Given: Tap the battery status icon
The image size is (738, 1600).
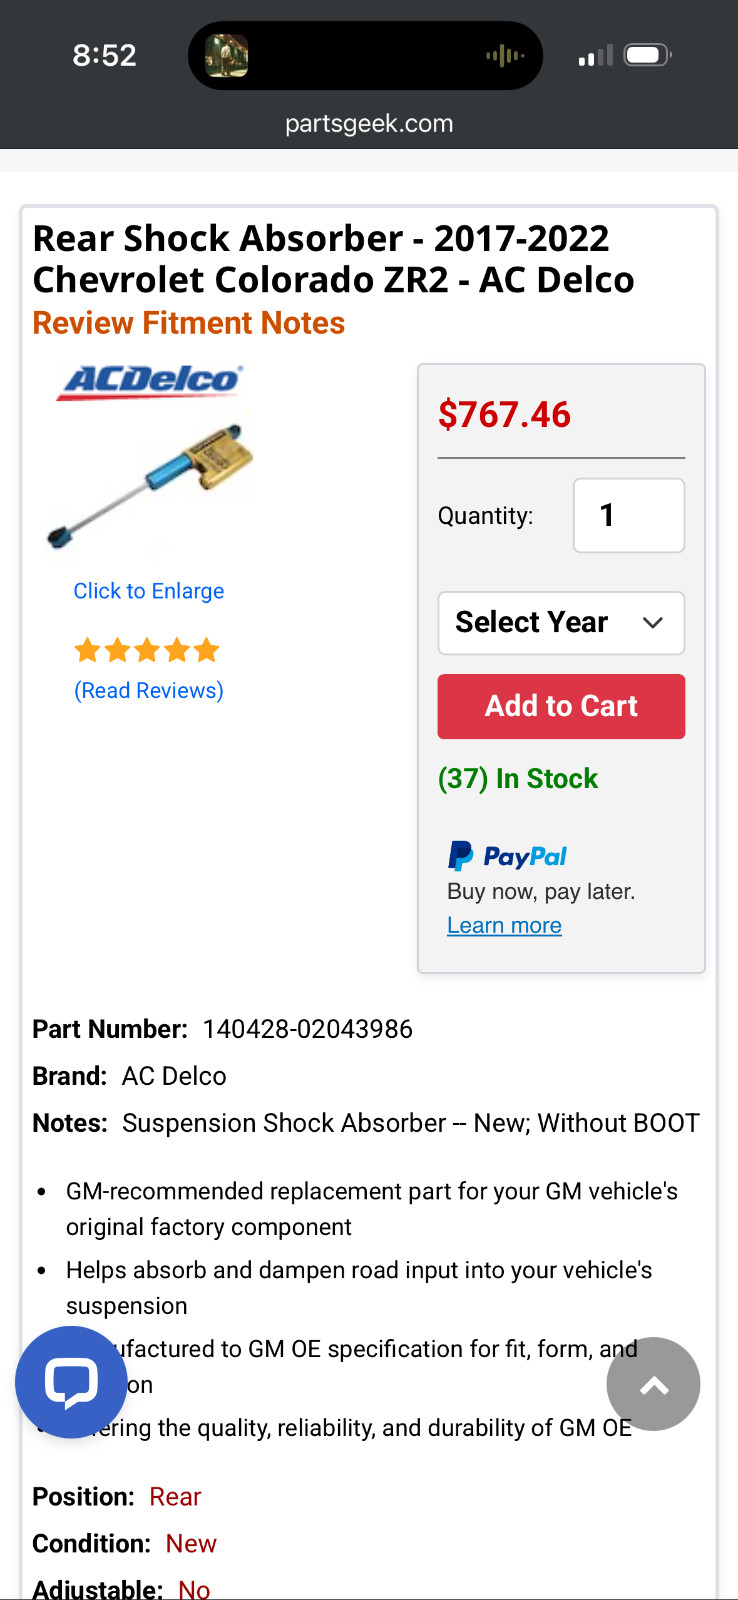Looking at the screenshot, I should 647,55.
